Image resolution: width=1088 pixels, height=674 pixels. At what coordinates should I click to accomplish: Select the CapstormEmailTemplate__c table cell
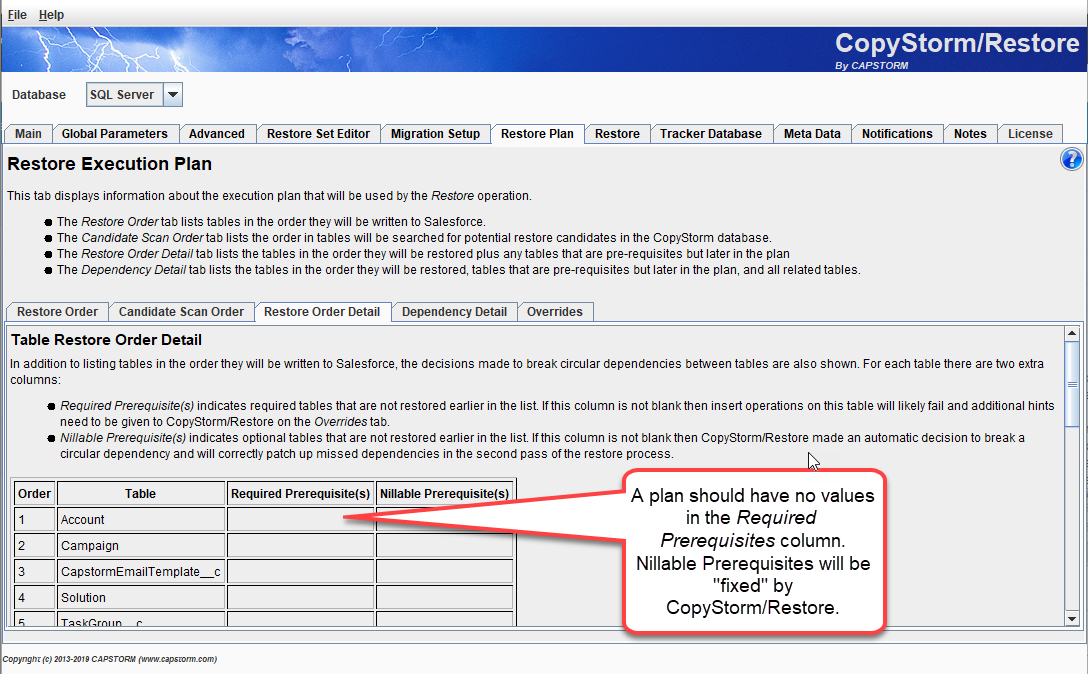point(141,572)
